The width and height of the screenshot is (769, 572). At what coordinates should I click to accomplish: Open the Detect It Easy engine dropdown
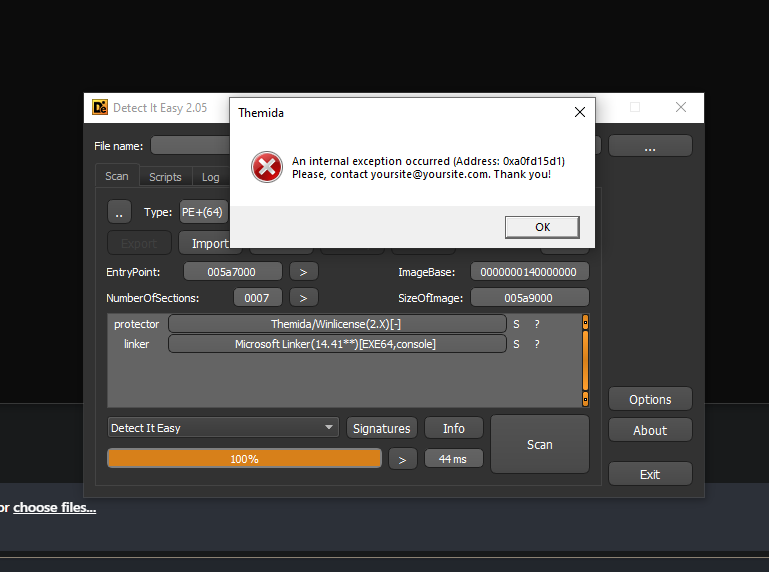pyautogui.click(x=223, y=428)
